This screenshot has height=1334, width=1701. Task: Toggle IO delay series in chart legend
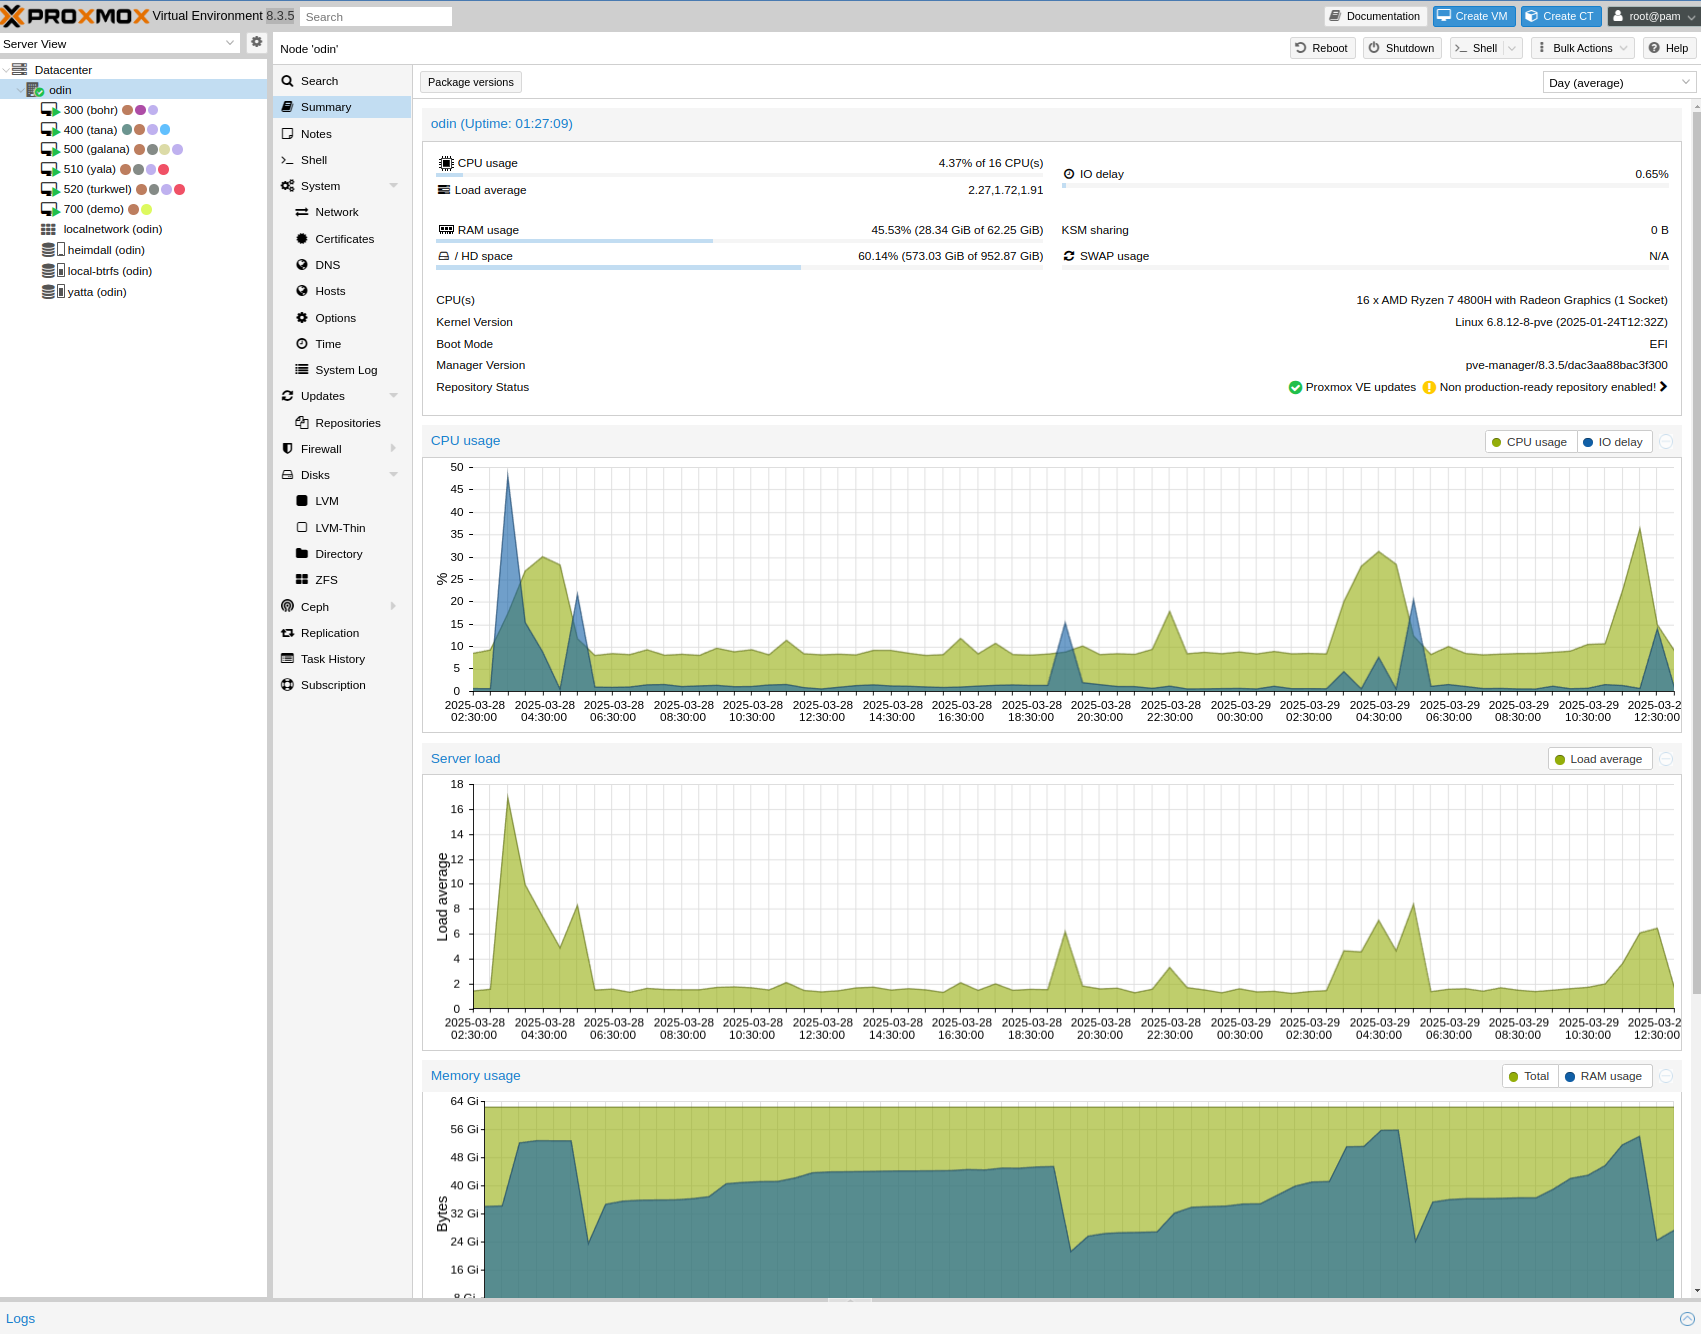(1615, 442)
